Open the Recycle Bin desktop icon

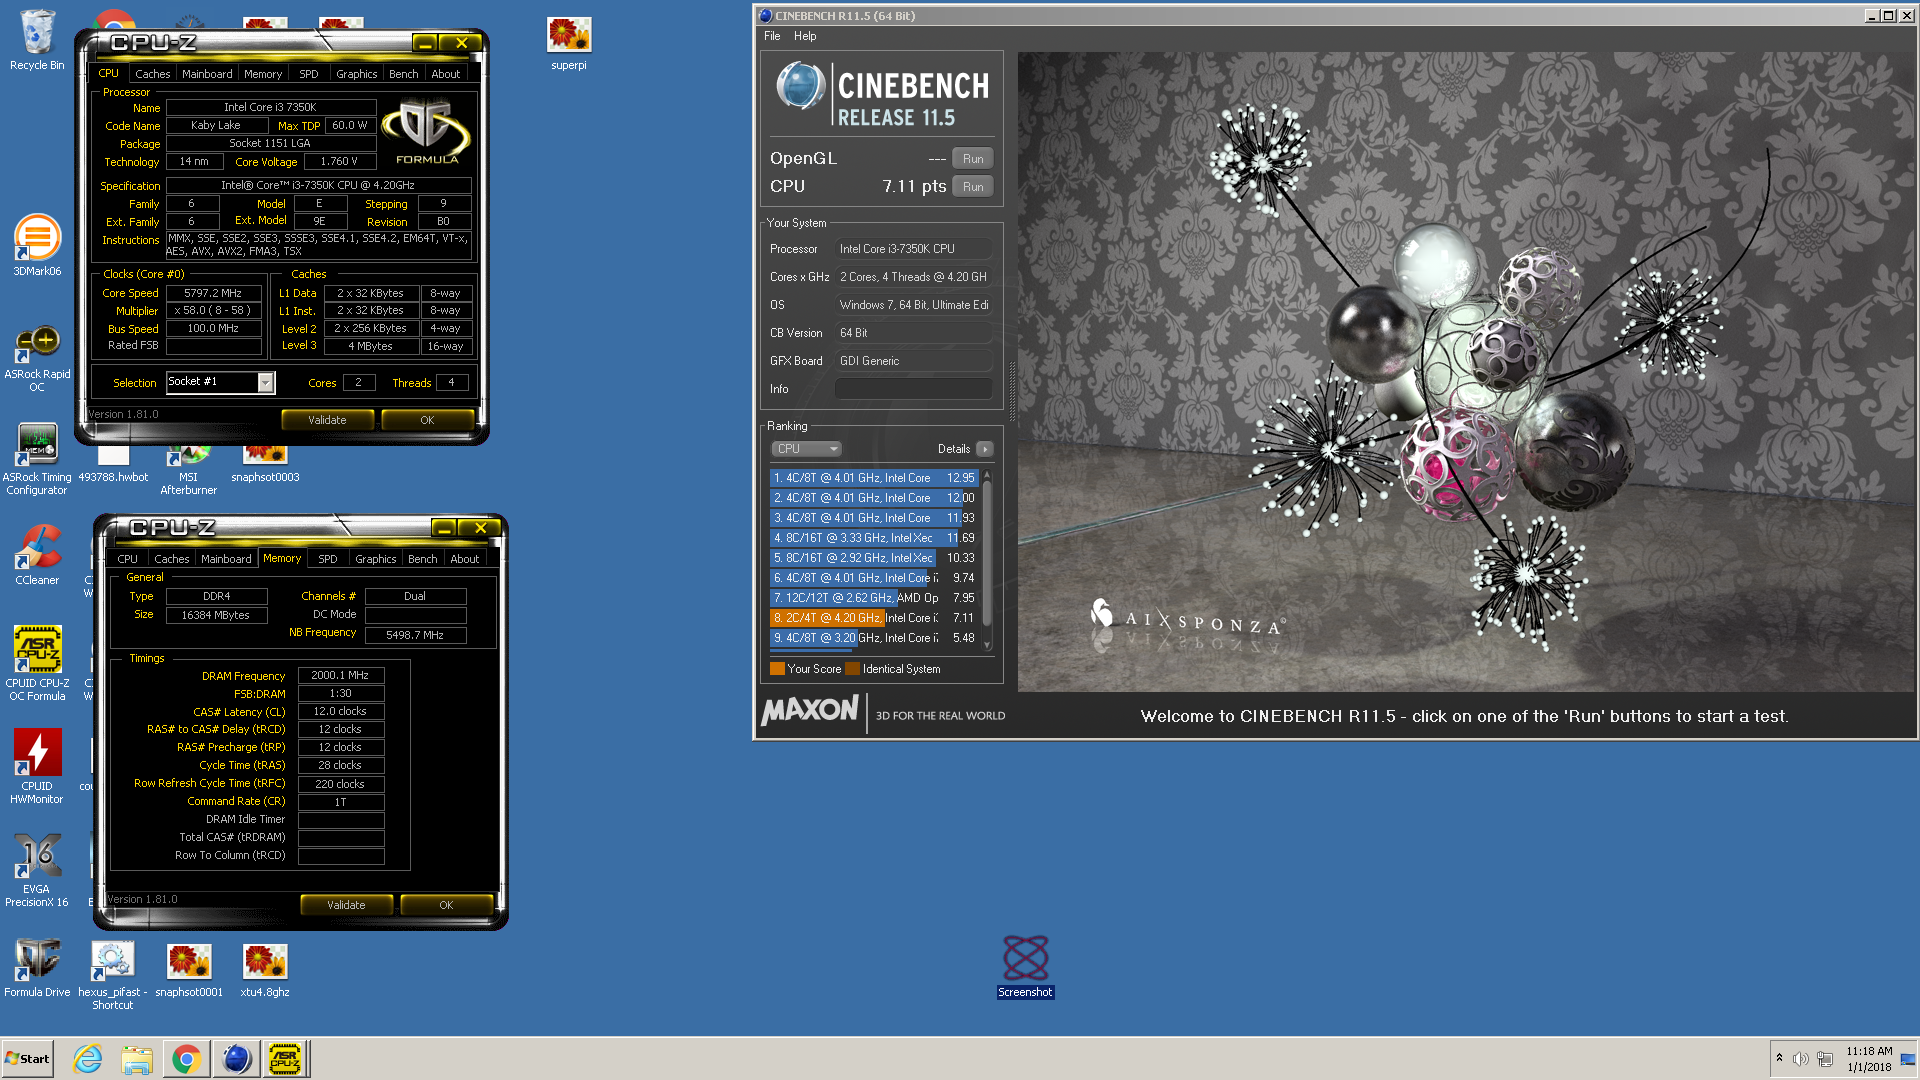pos(37,40)
